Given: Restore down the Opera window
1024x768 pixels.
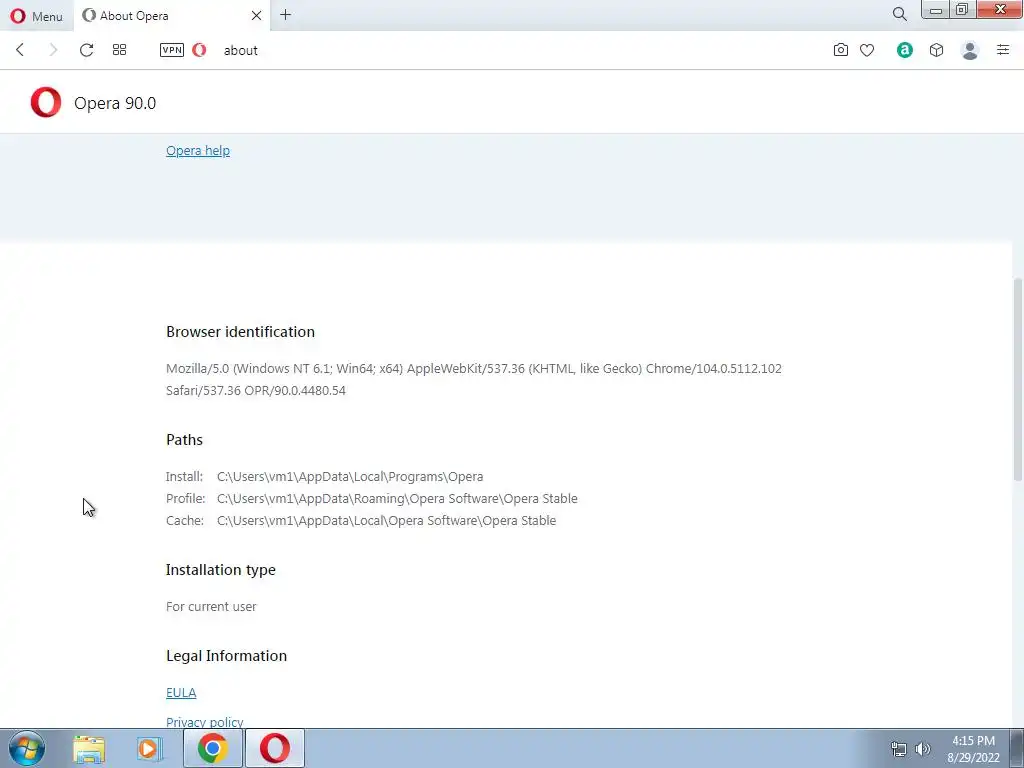Looking at the screenshot, I should [x=962, y=10].
